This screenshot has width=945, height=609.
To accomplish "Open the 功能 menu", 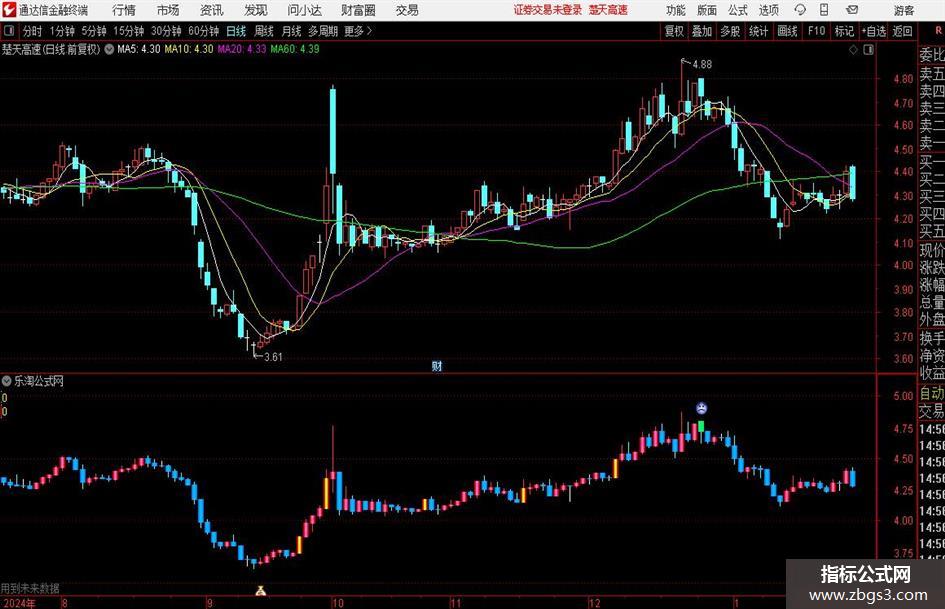I will click(676, 10).
